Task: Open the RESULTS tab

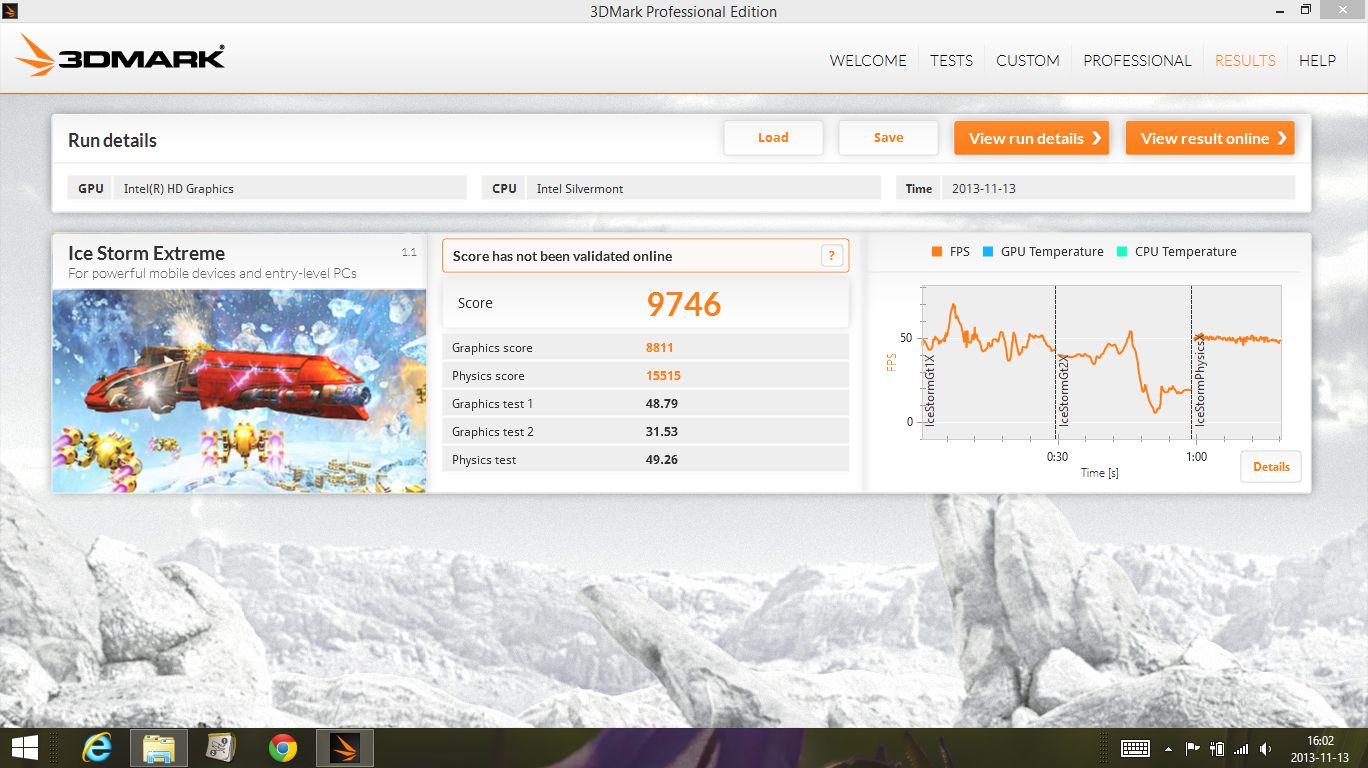Action: [x=1245, y=60]
